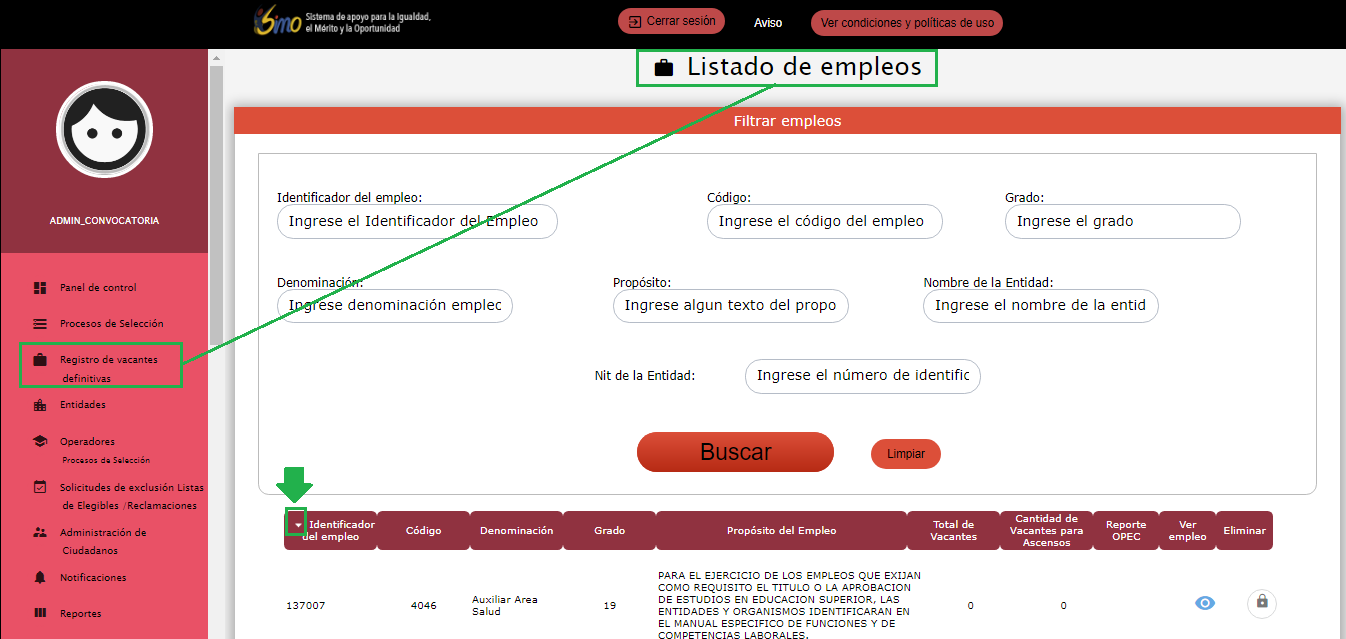
Task: Click the lock icon for employment 137007
Action: click(x=1261, y=602)
